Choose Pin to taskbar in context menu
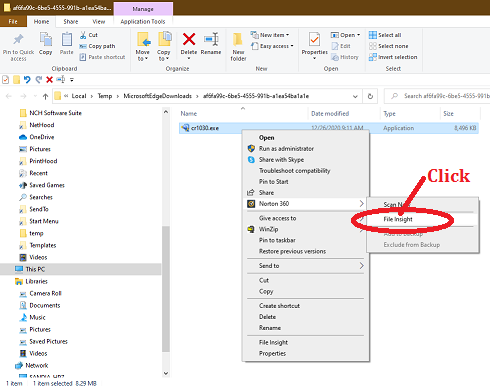The height and width of the screenshot is (387, 490). 277,240
